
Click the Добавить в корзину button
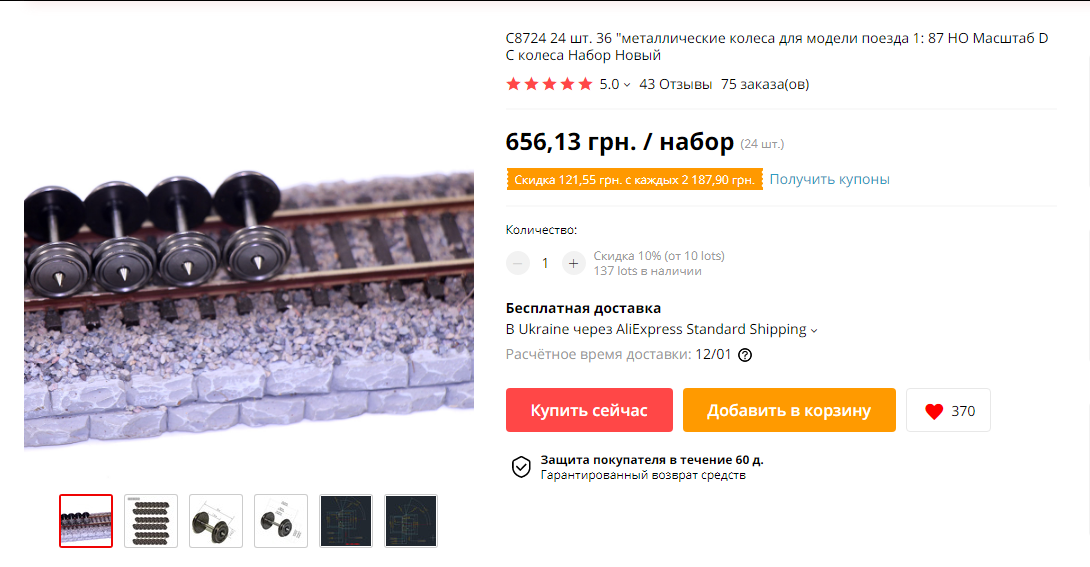789,410
